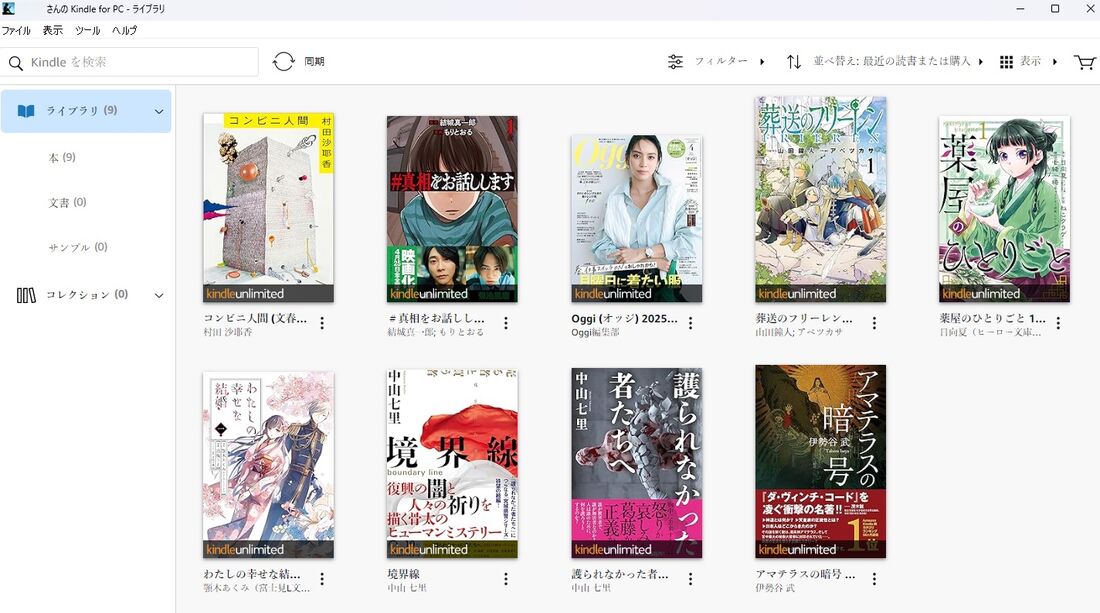Click the Kindle app icon in title bar
Screen dimensions: 1100x613
click(x=8, y=8)
